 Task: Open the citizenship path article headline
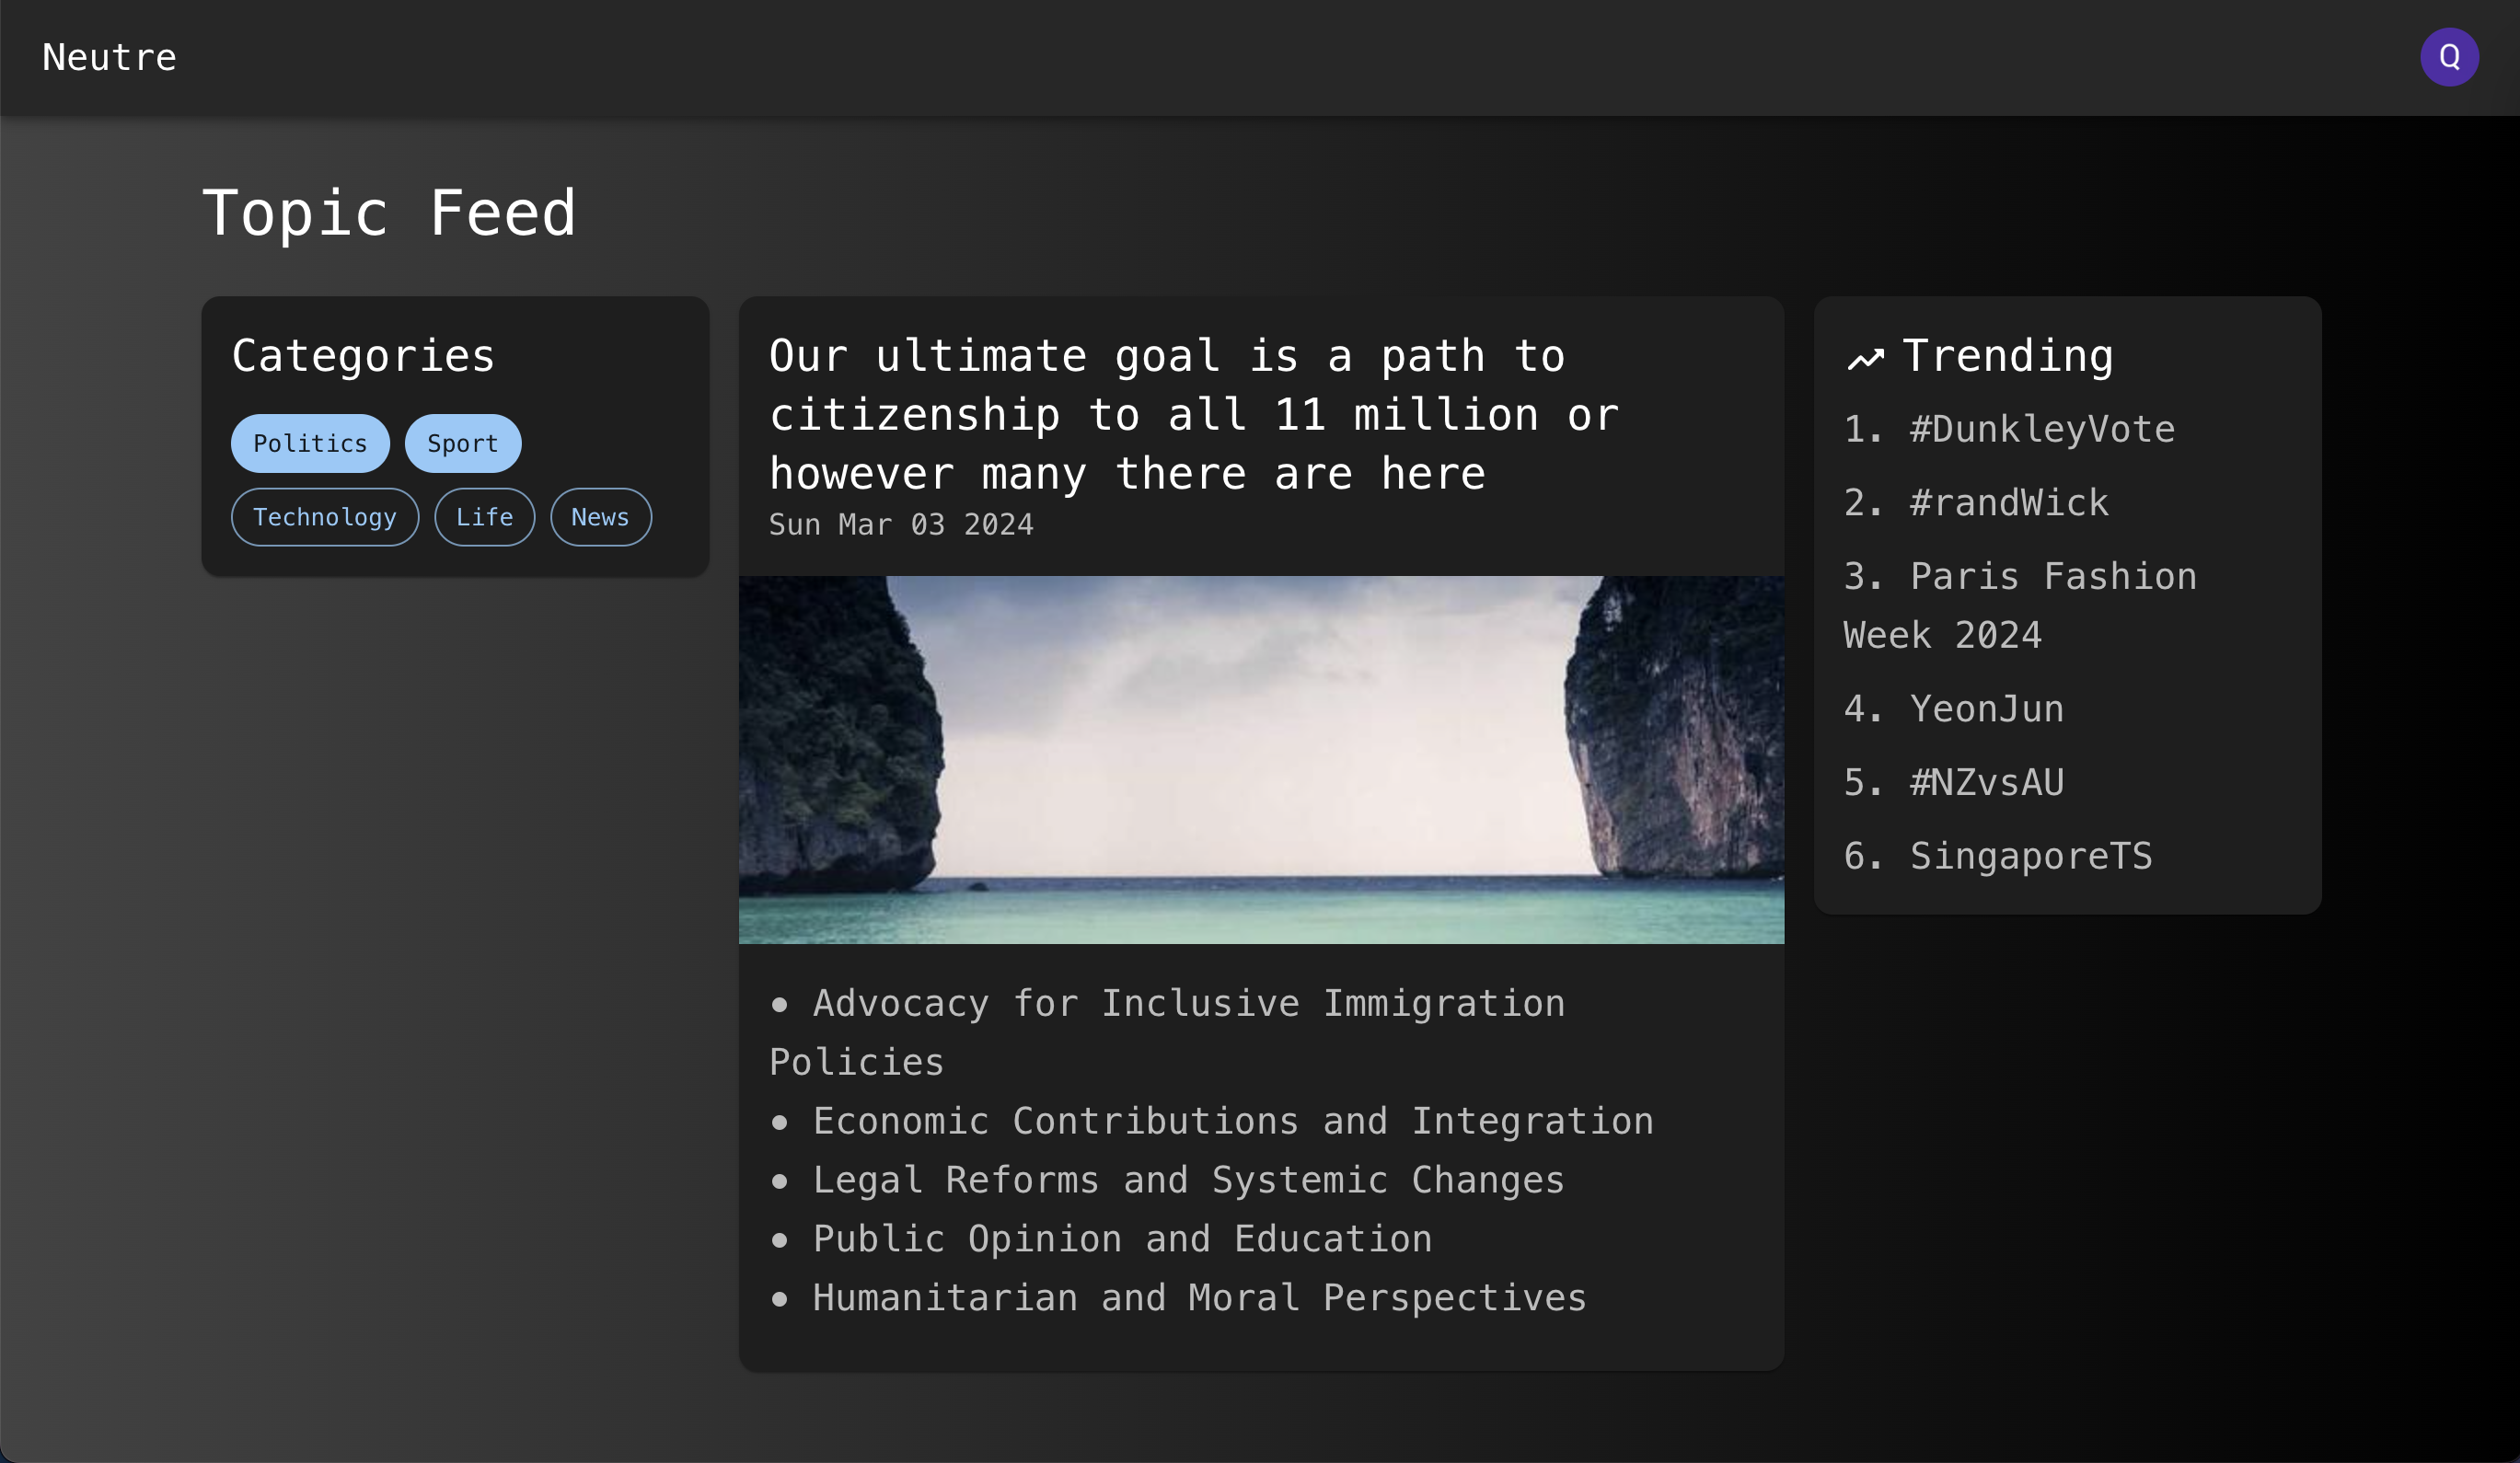(1193, 414)
